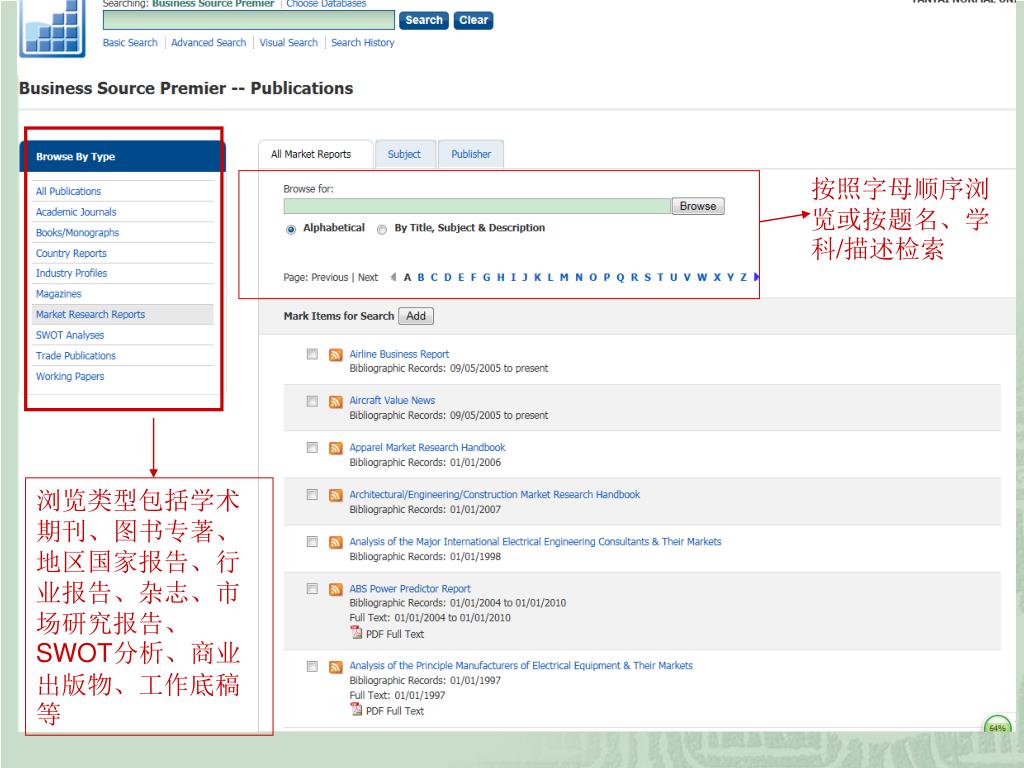
Task: Browse Industry Profiles type
Action: click(x=71, y=274)
